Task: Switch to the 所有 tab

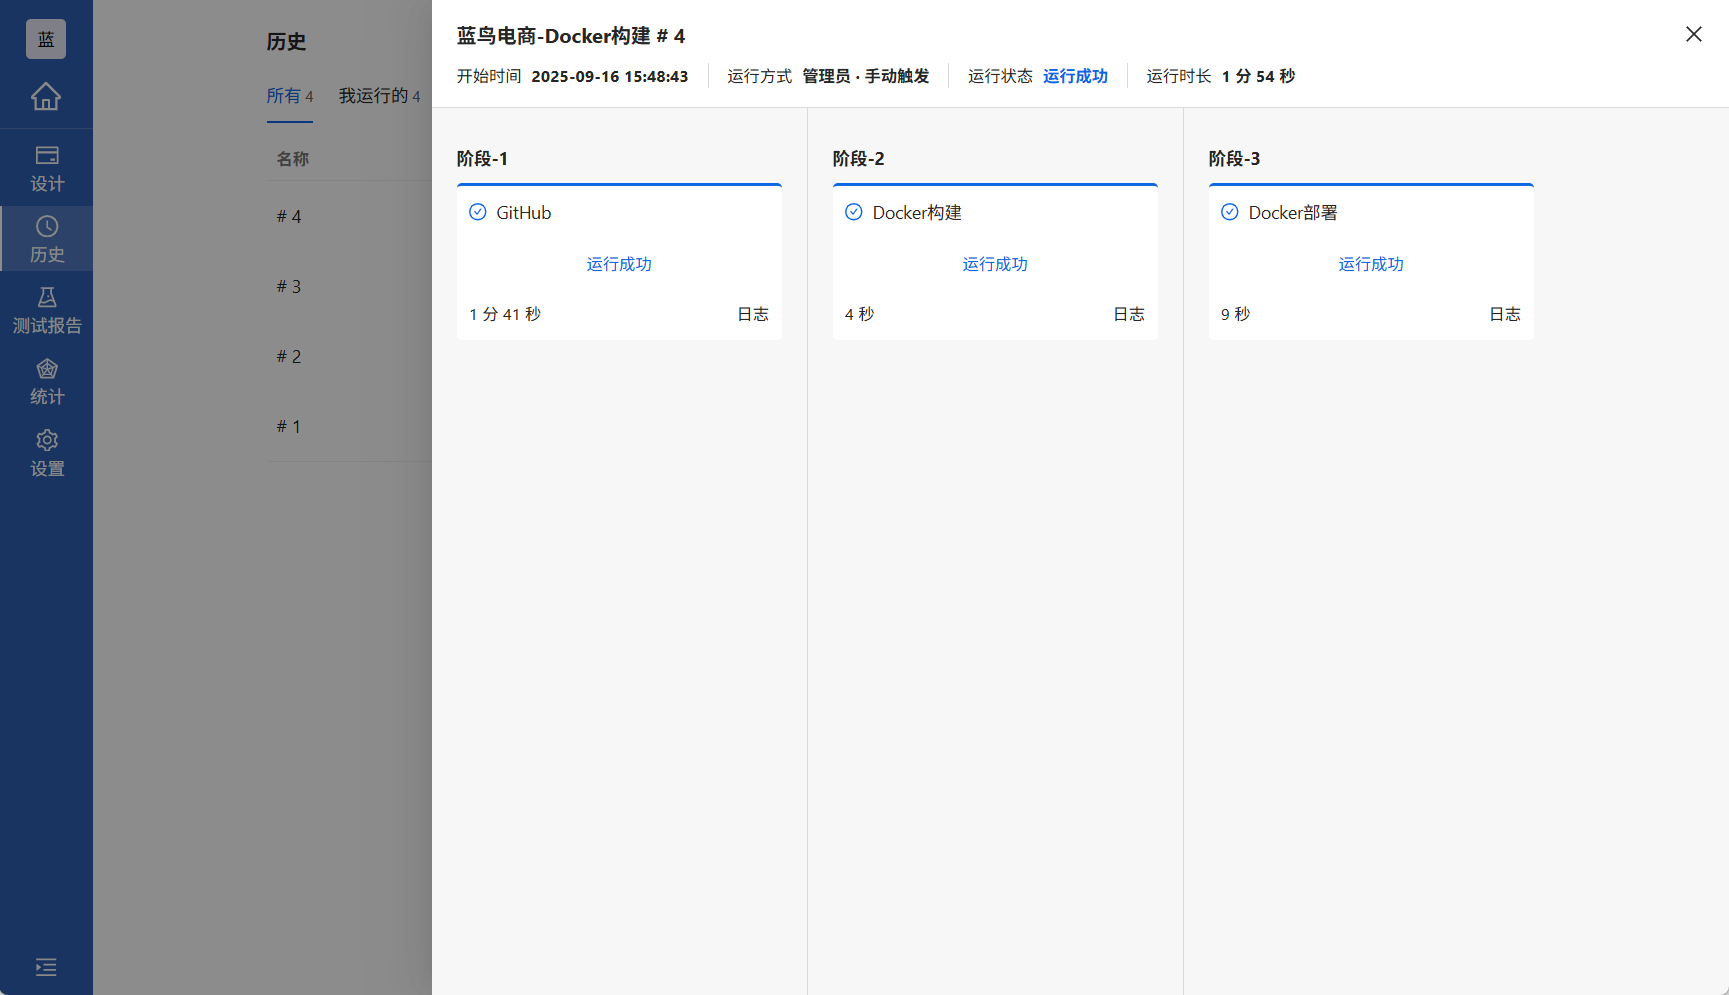Action: [x=284, y=96]
